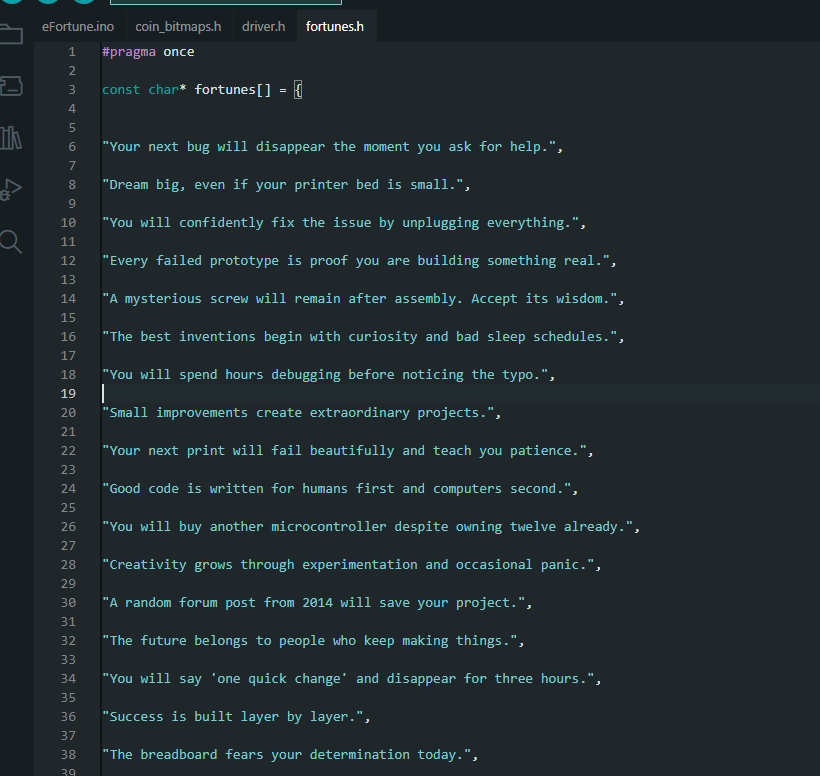This screenshot has width=820, height=776.
Task: Click 'You will spend hours debugging' line
Action: [328, 375]
